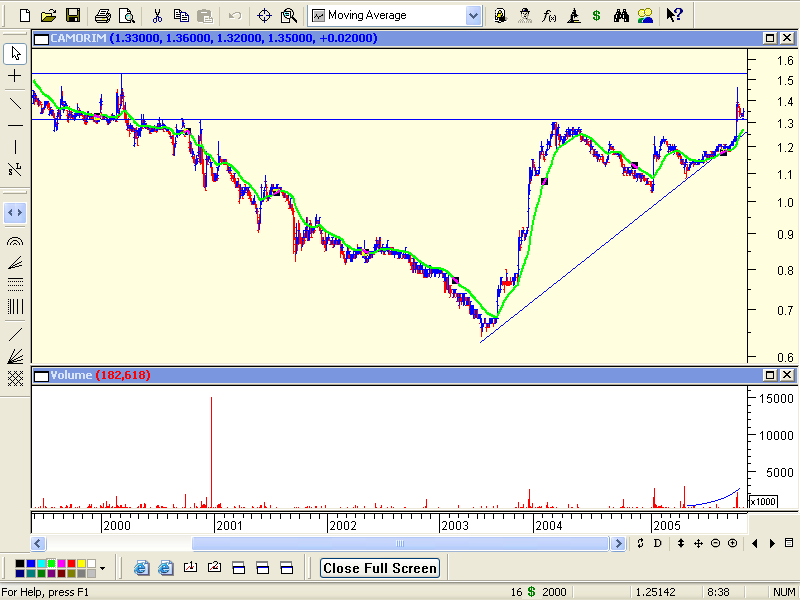Image resolution: width=800 pixels, height=600 pixels.
Task: Zoom out with the minus circle icon
Action: [715, 543]
